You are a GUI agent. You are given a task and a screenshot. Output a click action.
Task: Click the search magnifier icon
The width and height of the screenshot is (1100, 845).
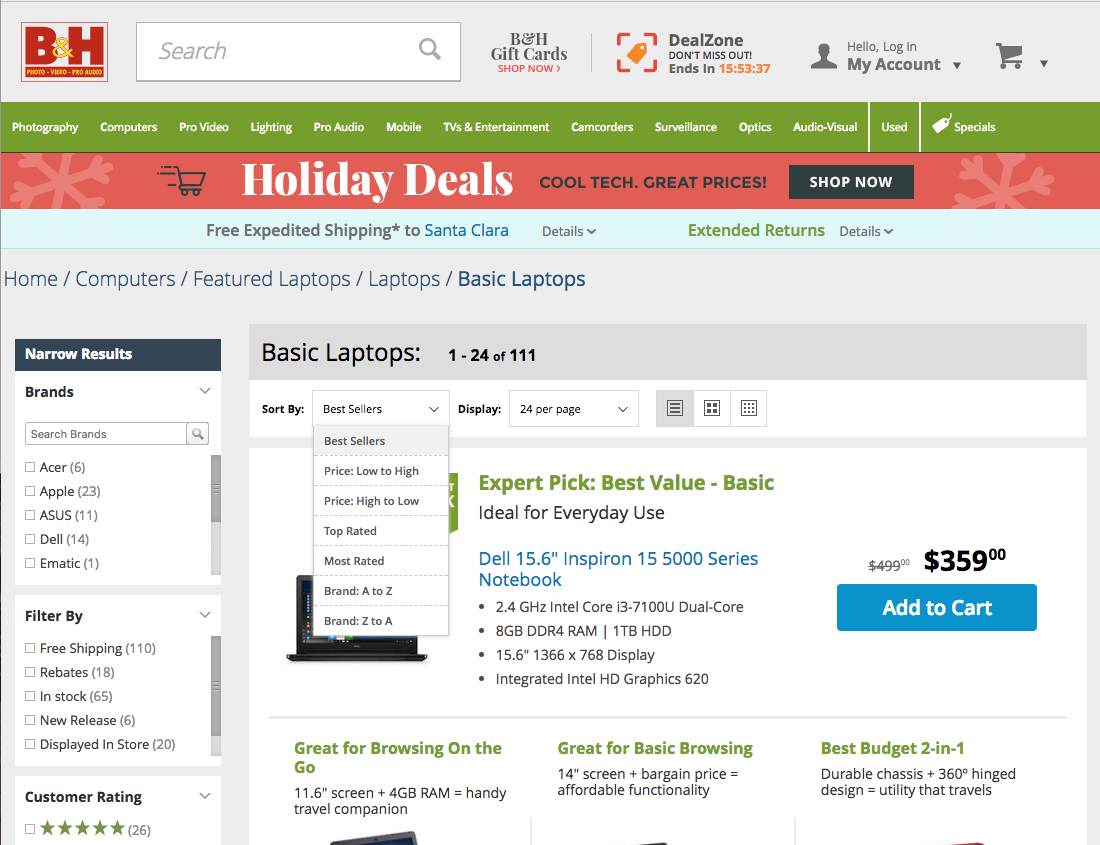[429, 50]
